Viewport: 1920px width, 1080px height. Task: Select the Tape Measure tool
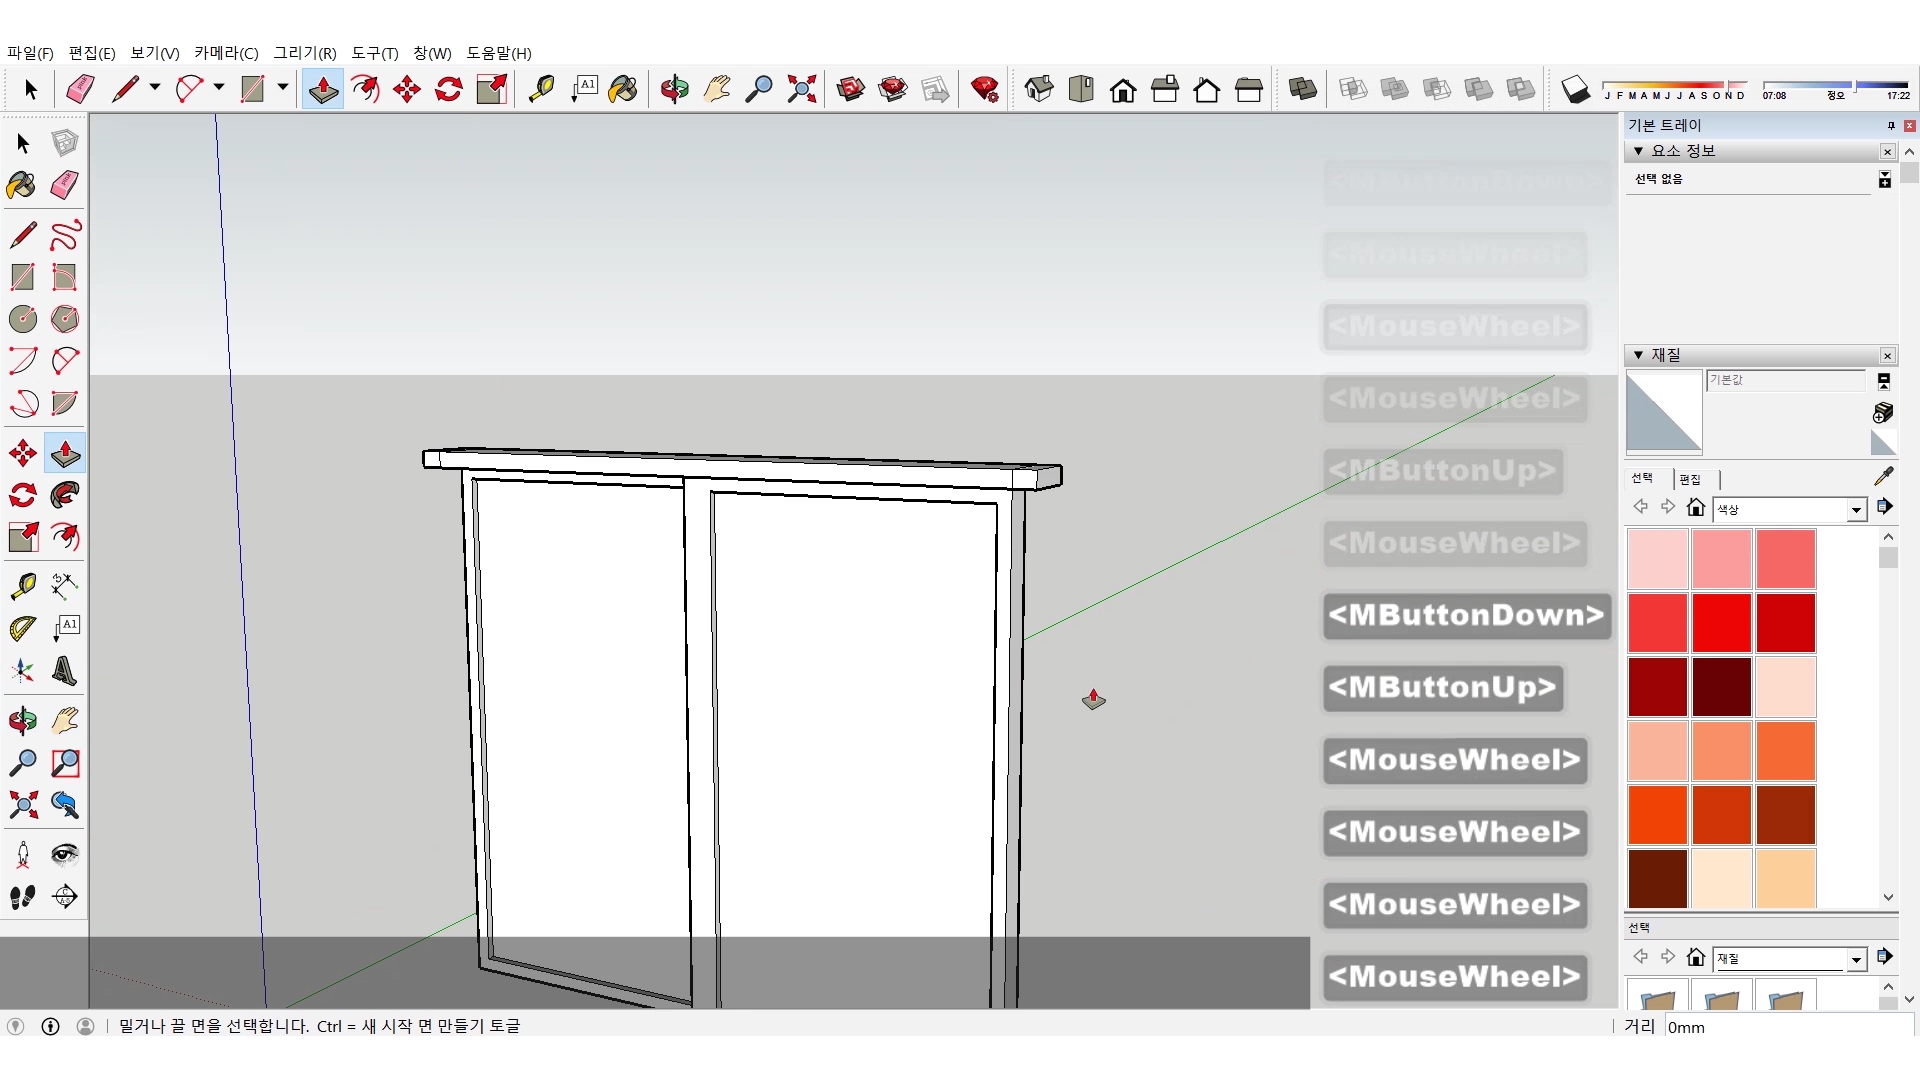tap(22, 585)
